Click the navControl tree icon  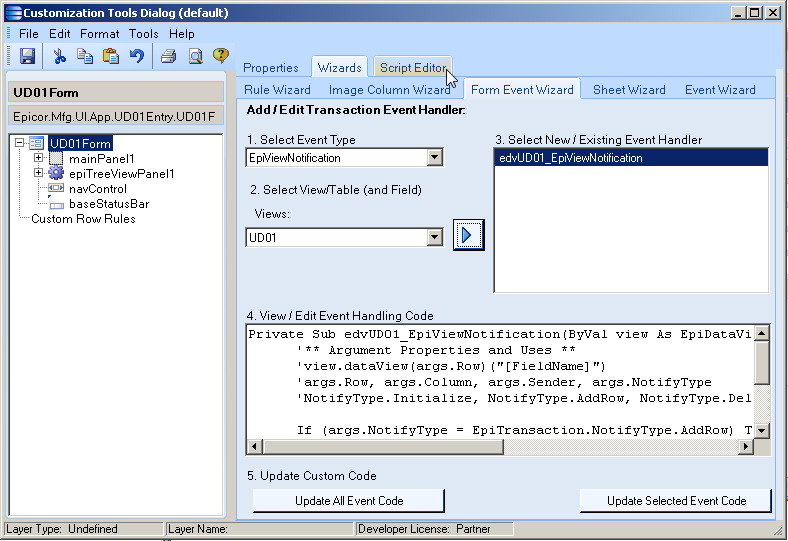(56, 188)
